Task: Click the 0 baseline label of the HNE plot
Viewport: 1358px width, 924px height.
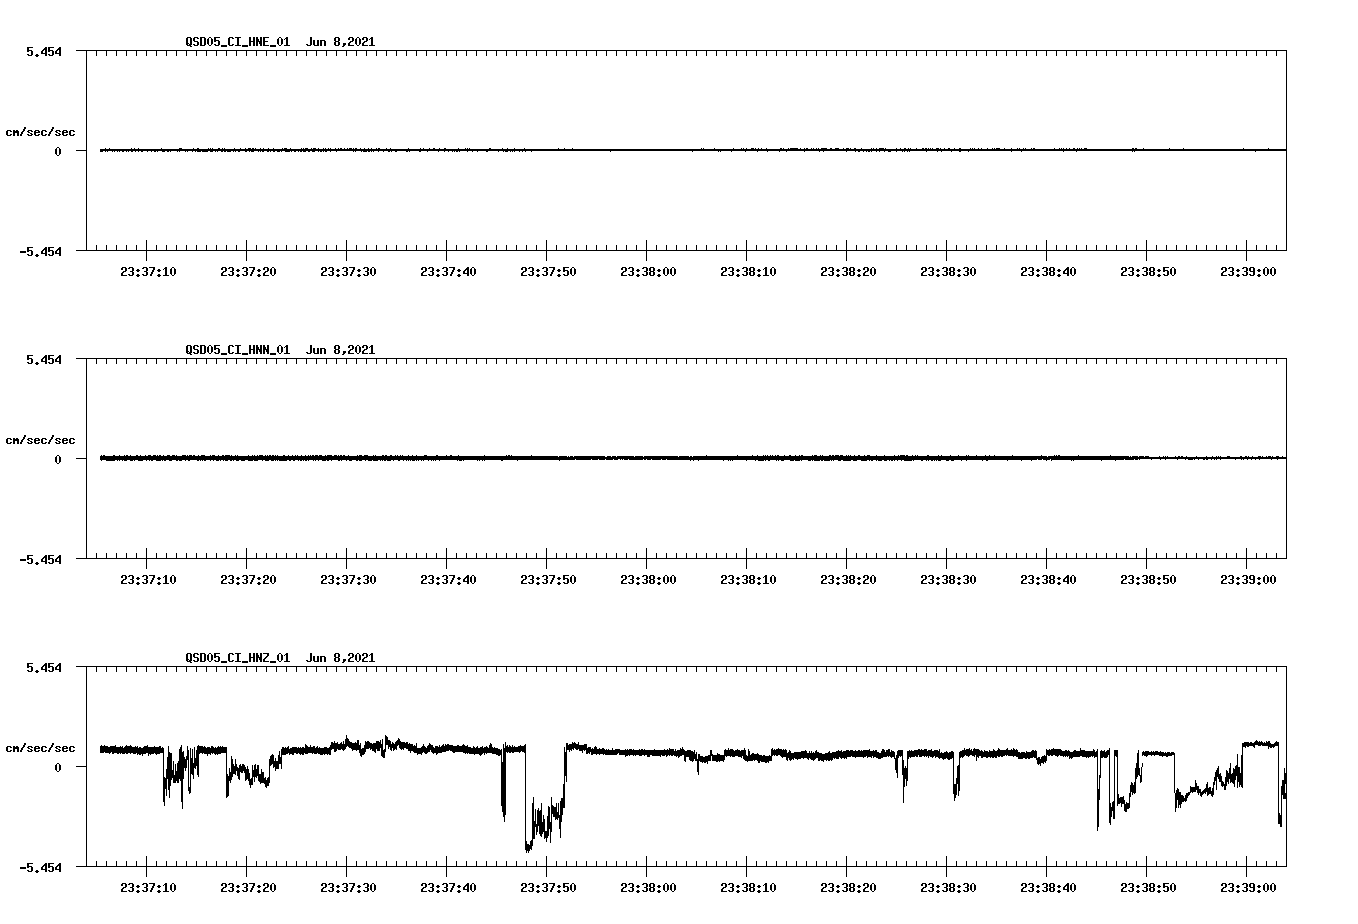Action: pyautogui.click(x=58, y=151)
